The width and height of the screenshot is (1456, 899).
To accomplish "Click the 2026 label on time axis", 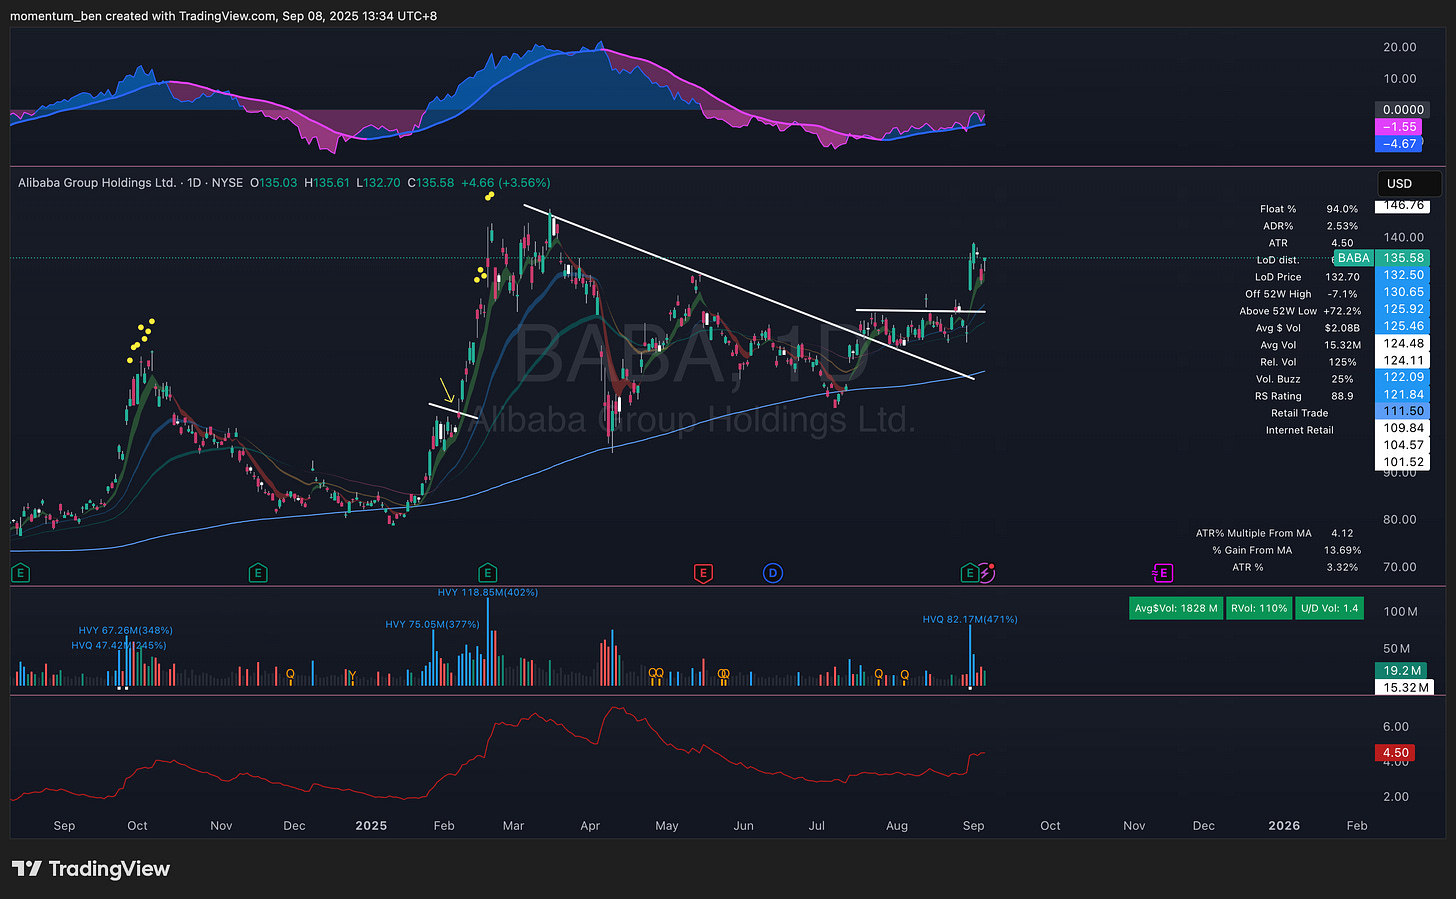I will tap(1284, 825).
